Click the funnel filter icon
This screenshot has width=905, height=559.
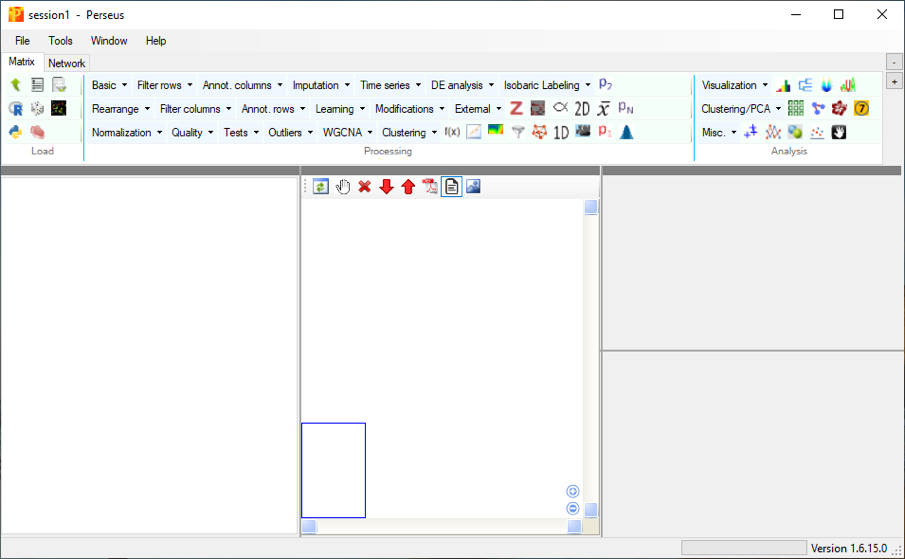517,132
